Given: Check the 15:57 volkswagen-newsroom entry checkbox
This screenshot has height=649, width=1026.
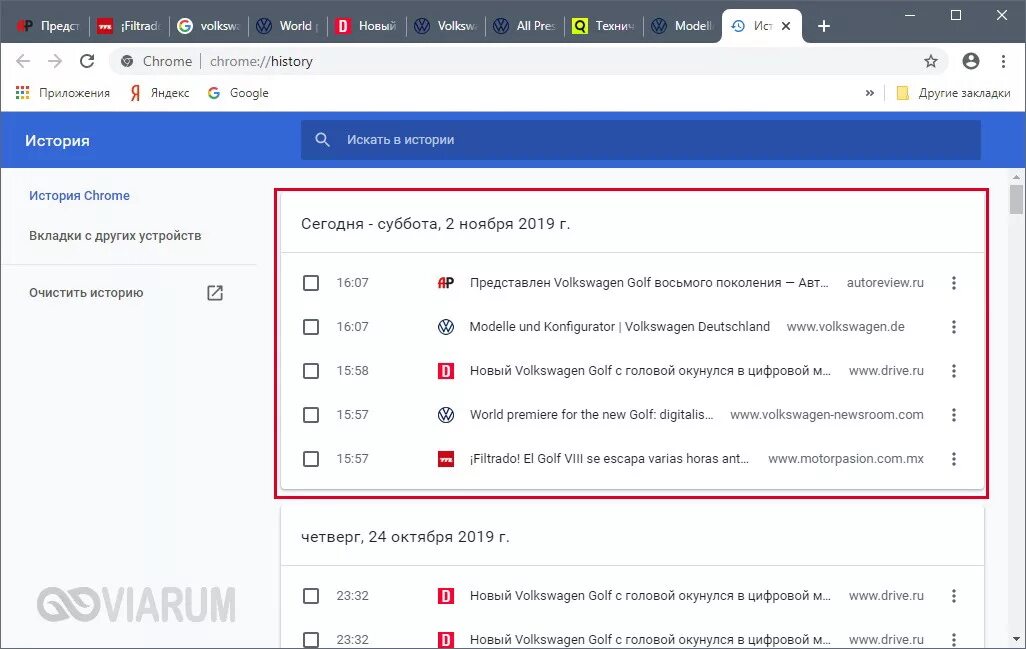Looking at the screenshot, I should click(311, 415).
